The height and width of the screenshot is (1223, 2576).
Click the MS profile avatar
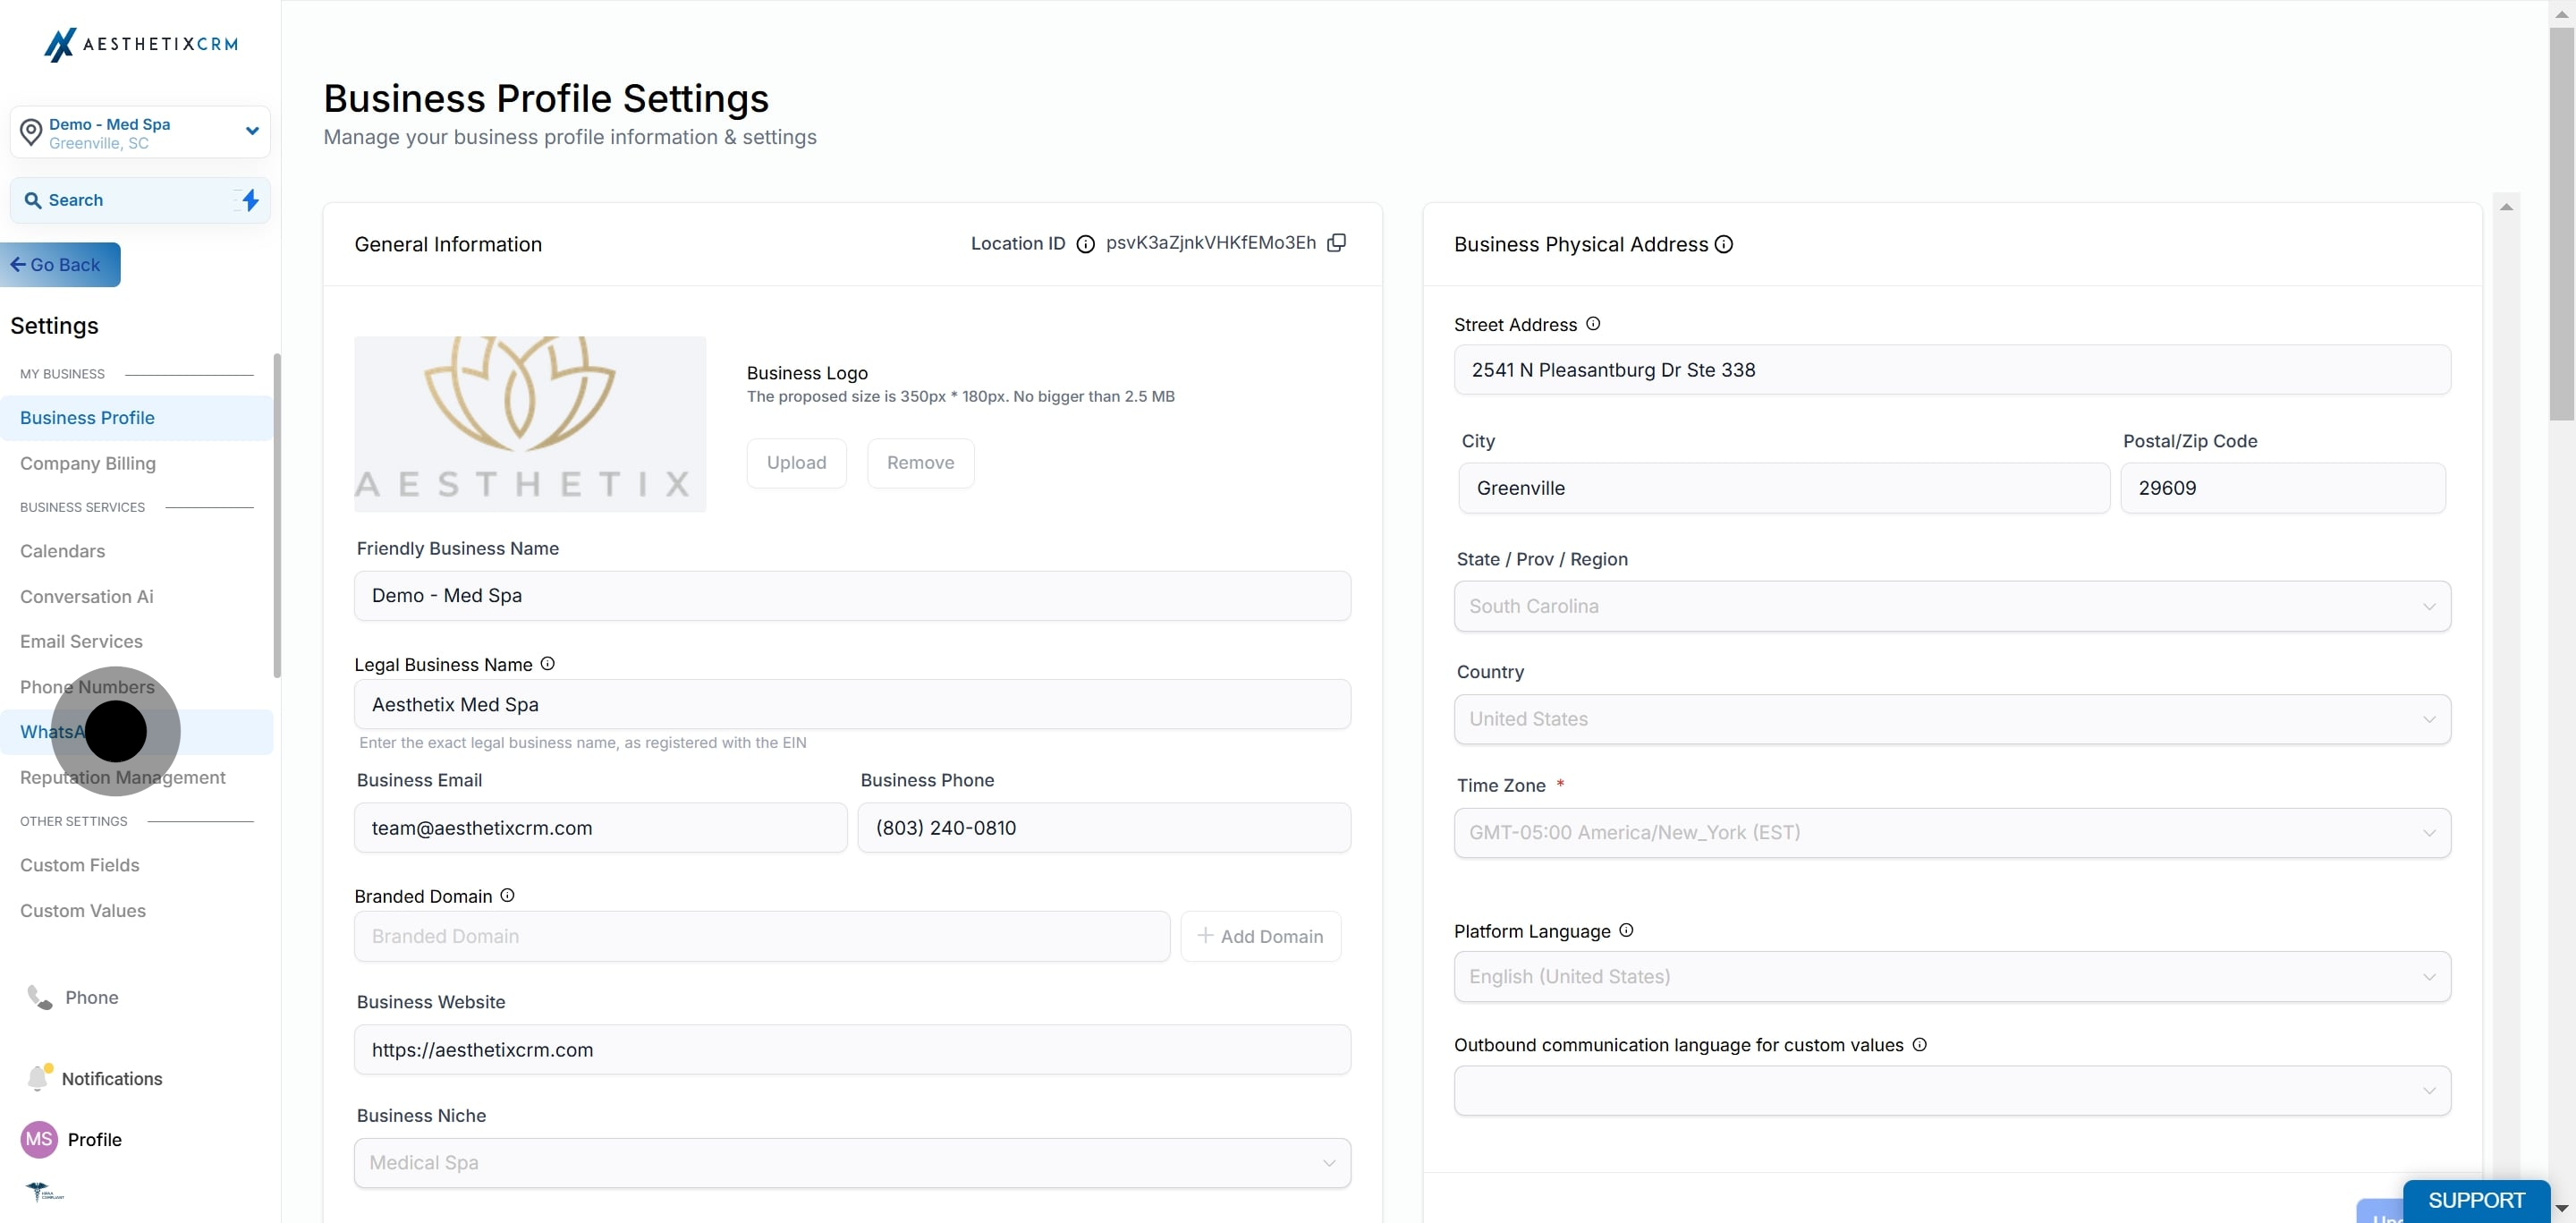click(39, 1139)
